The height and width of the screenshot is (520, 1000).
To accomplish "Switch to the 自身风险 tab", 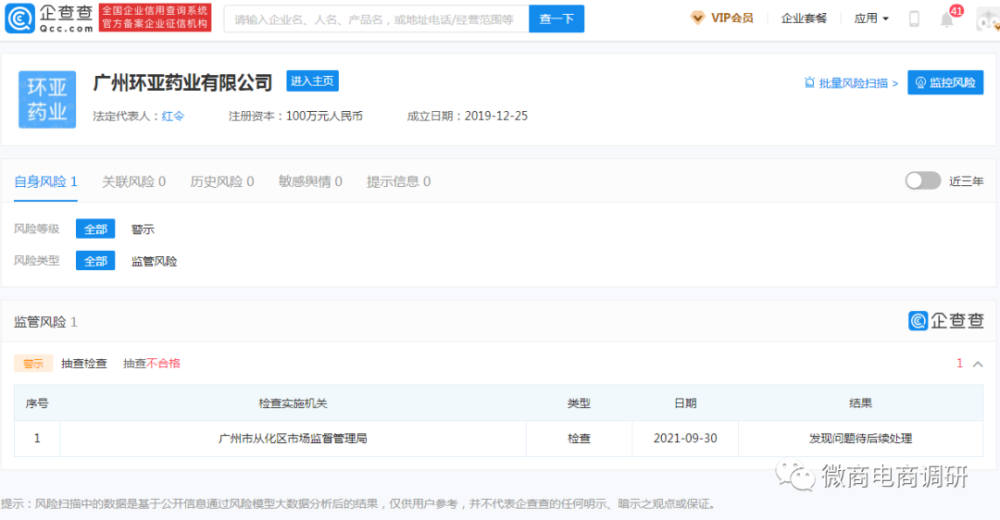I will 45,182.
